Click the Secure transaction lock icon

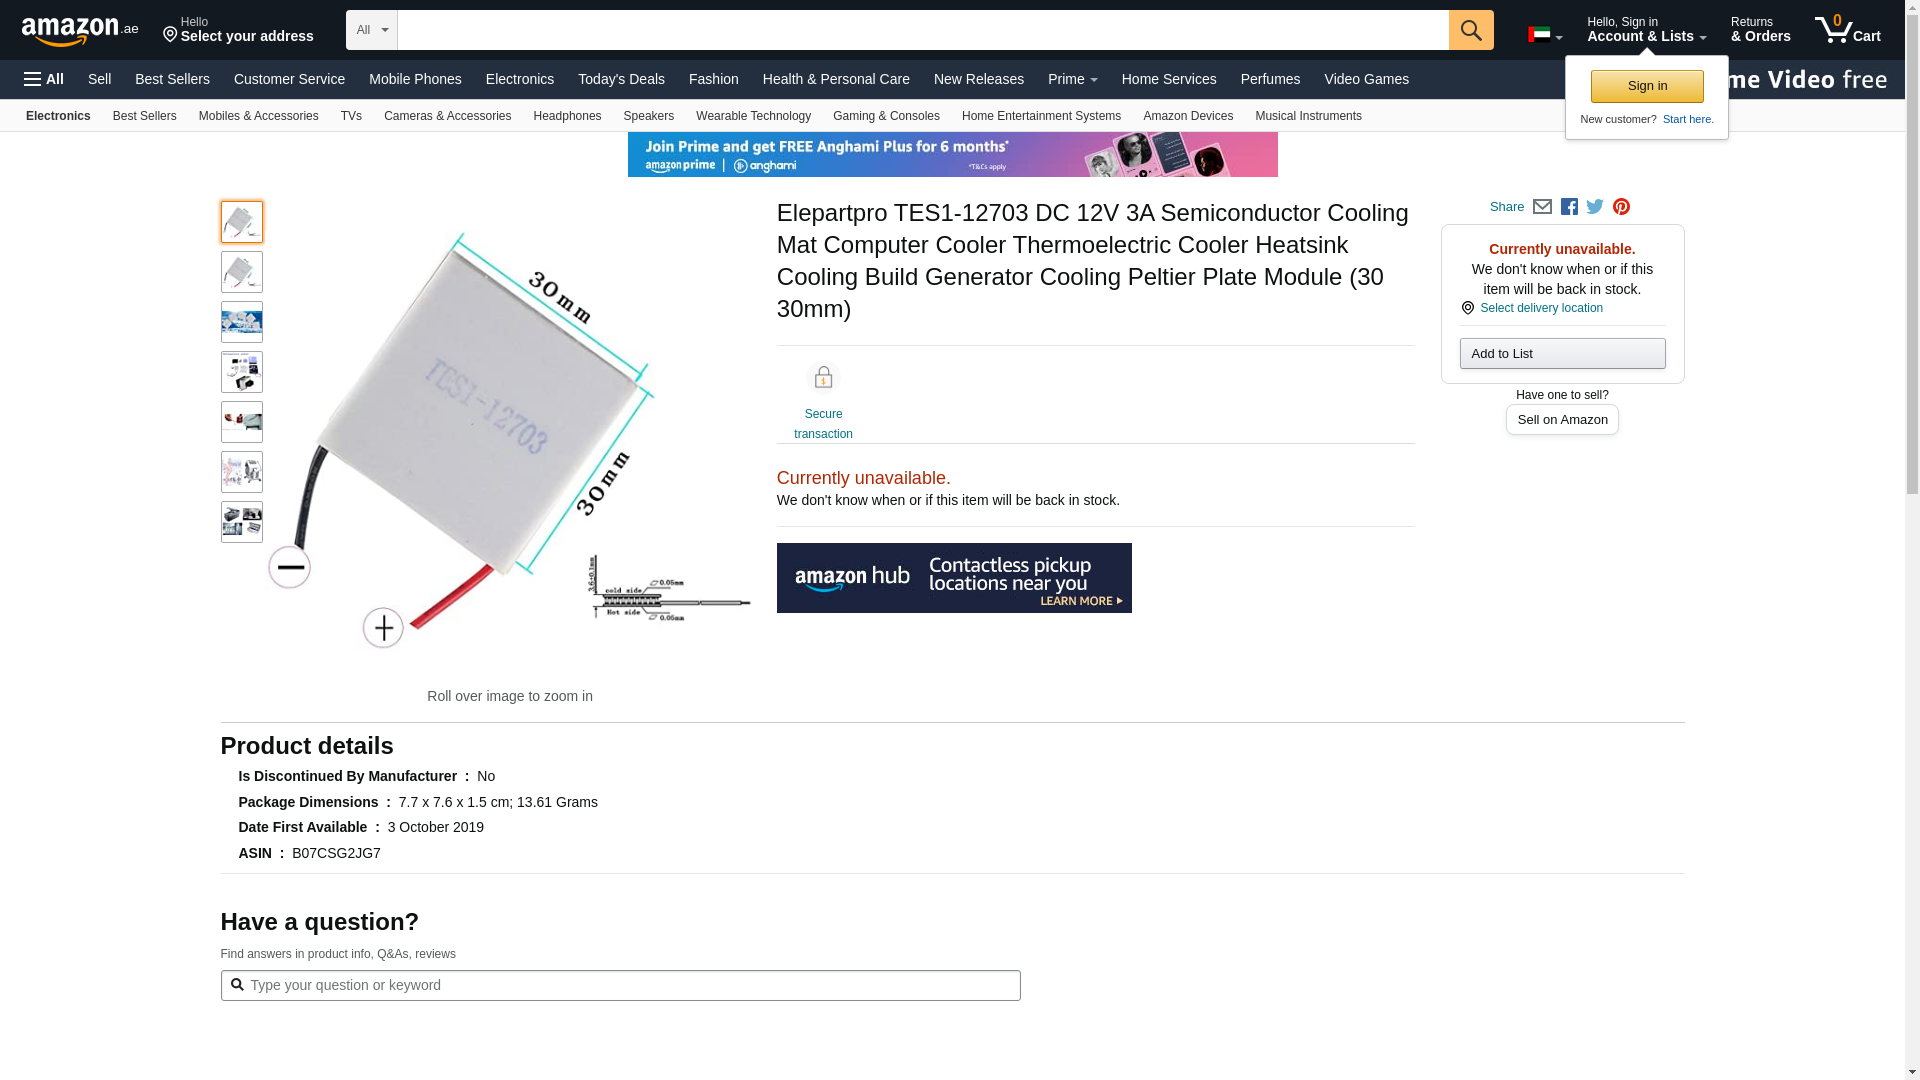823,378
